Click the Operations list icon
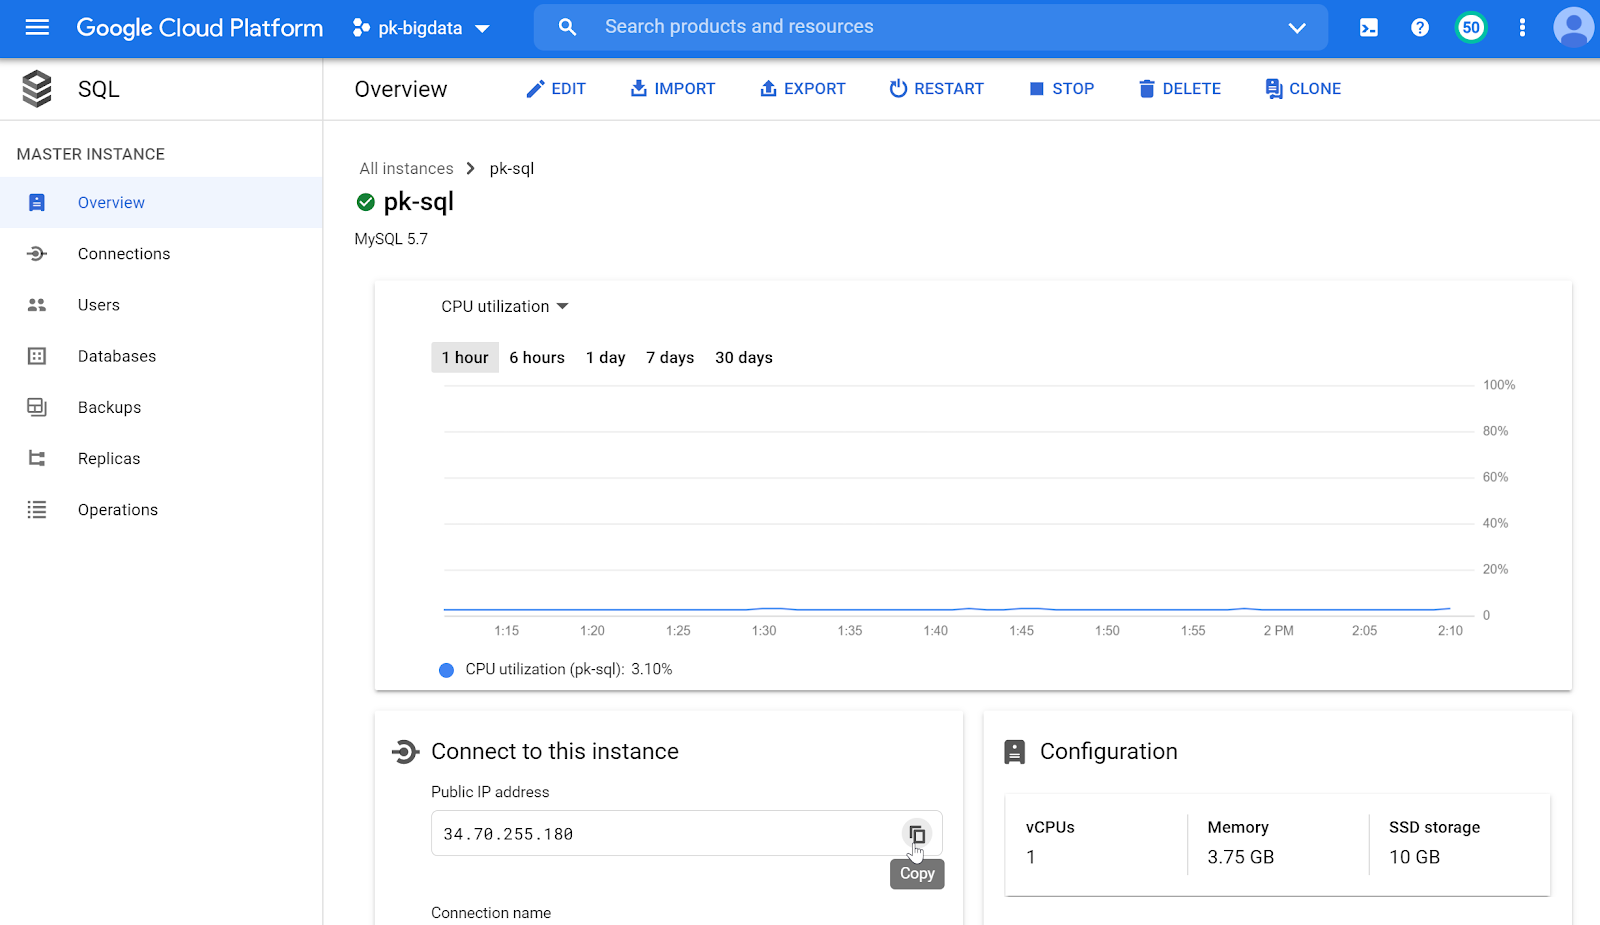 tap(37, 510)
